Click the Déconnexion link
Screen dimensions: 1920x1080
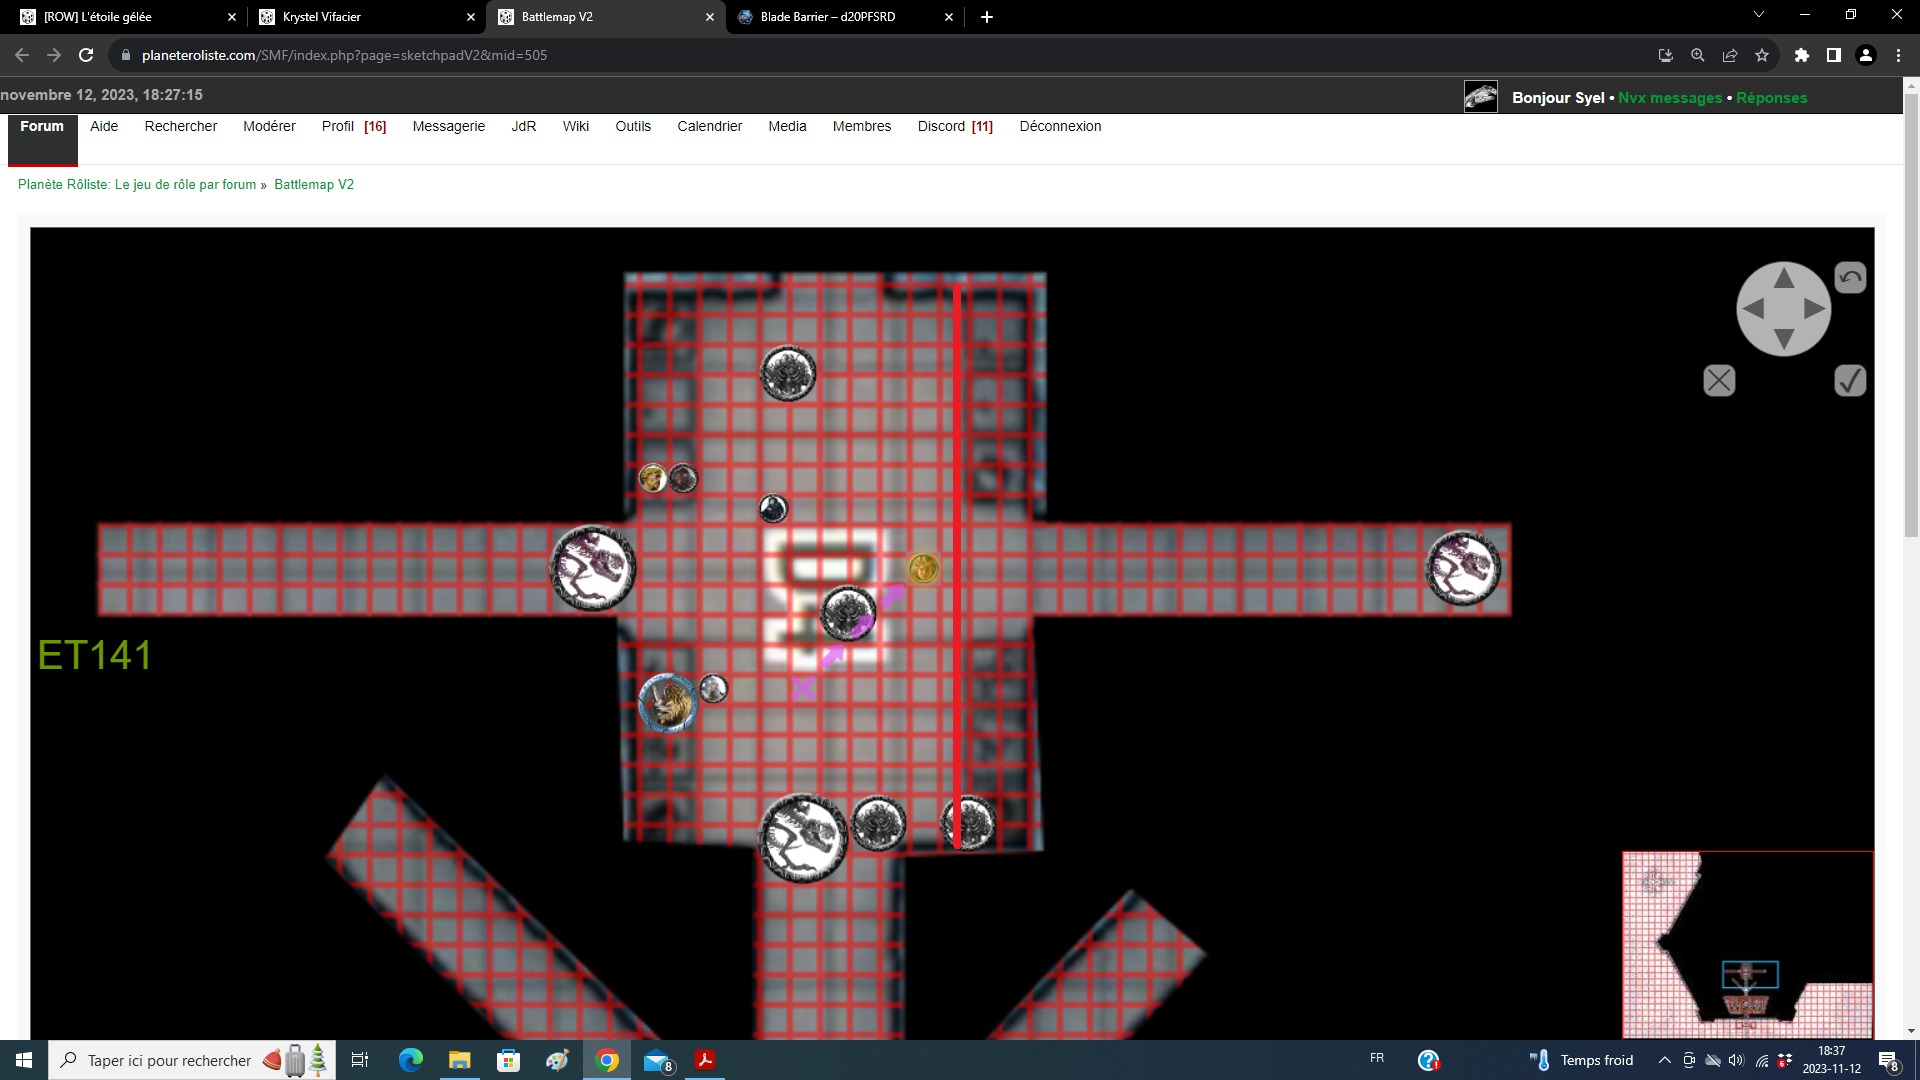1060,126
